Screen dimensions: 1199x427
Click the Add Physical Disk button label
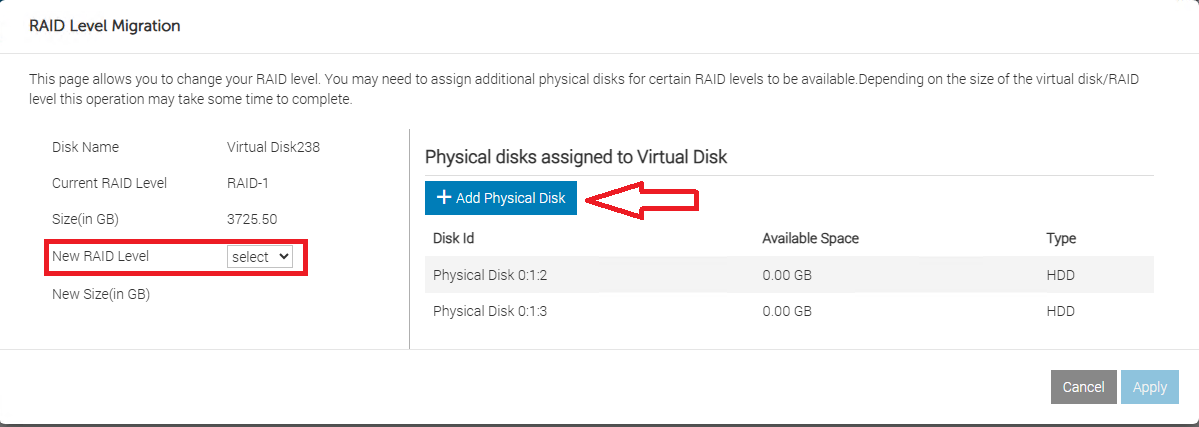[x=510, y=198]
